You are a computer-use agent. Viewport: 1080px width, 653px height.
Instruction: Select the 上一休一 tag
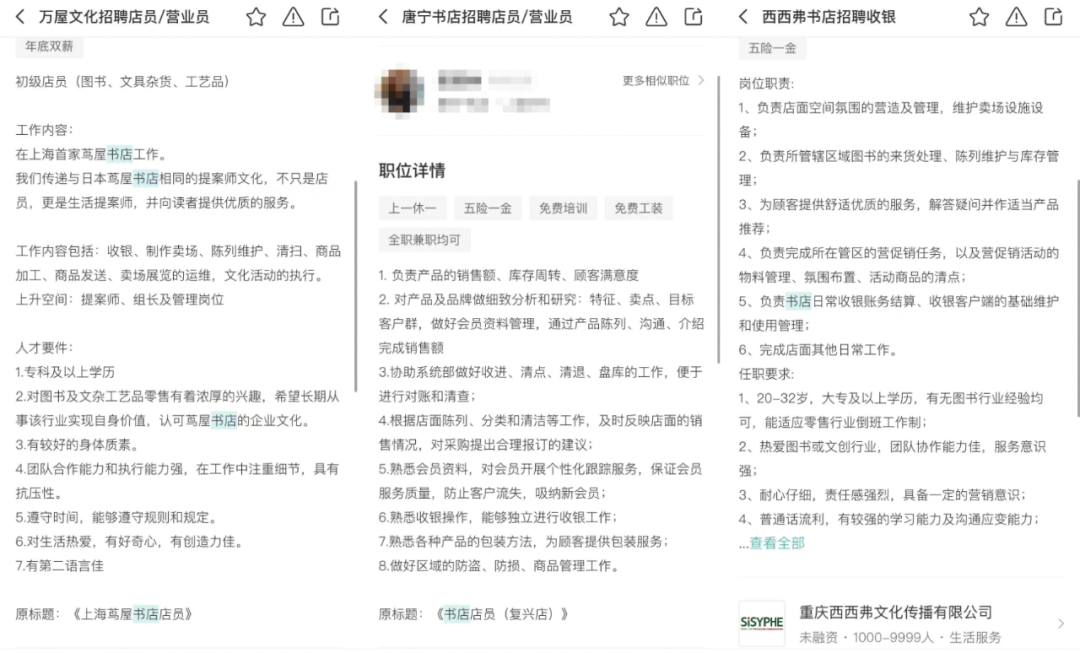click(x=413, y=208)
